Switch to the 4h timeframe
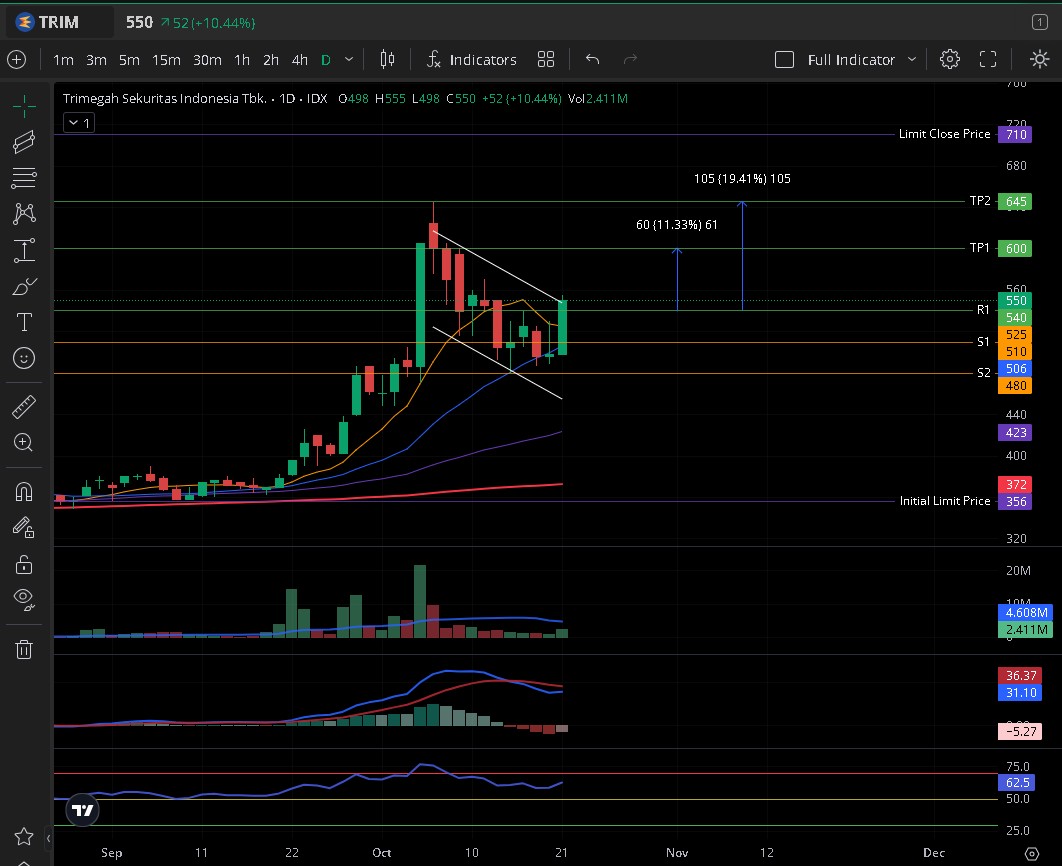This screenshot has height=866, width=1062. (x=299, y=60)
